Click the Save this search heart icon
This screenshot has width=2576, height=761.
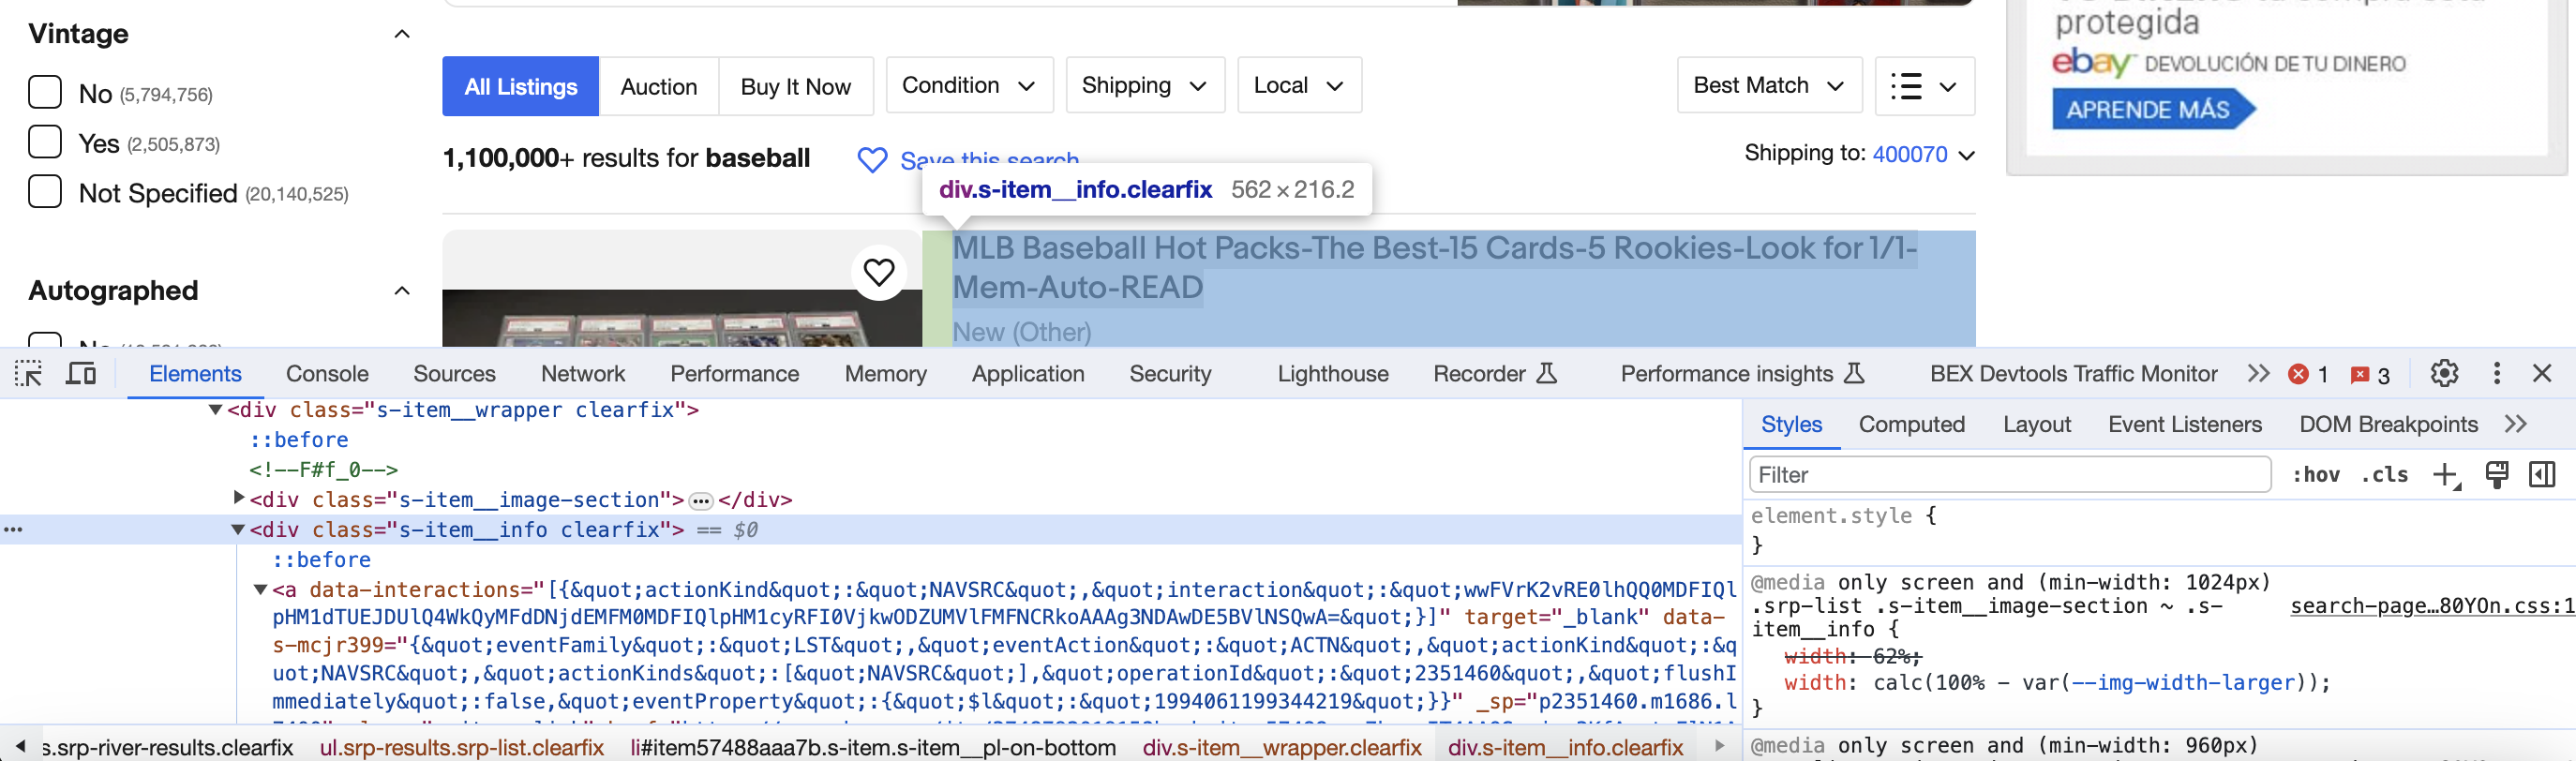click(872, 160)
